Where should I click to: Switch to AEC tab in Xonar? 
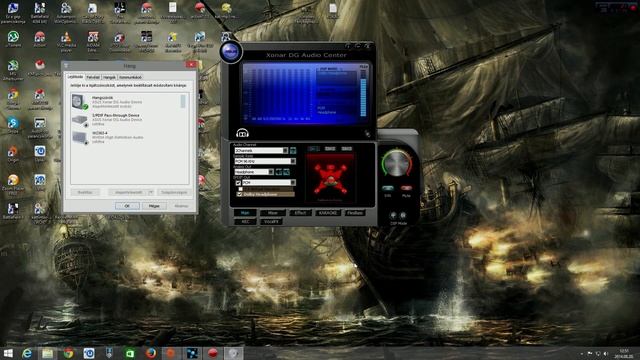pyautogui.click(x=245, y=222)
